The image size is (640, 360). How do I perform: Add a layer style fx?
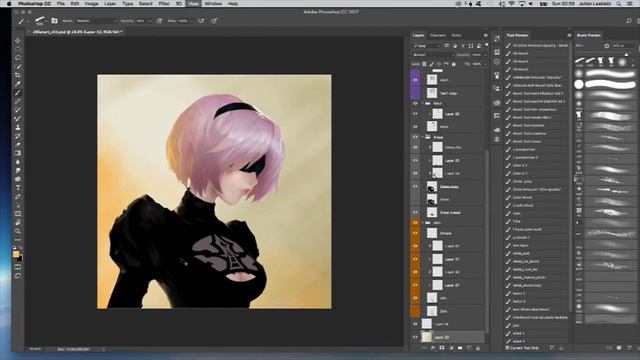click(x=433, y=348)
